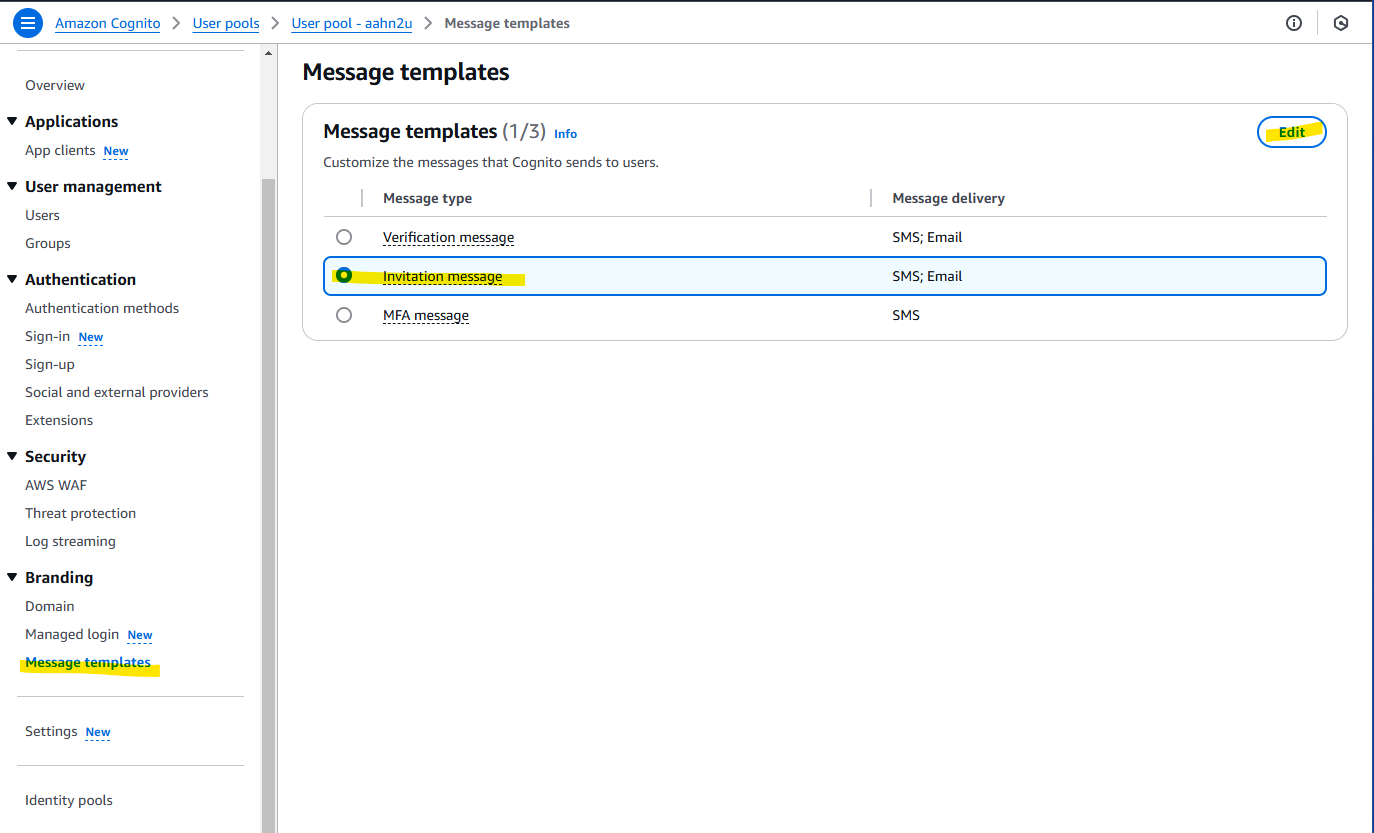Click SMS; Email in Invitation message row
The height and width of the screenshot is (833, 1374).
coord(927,276)
